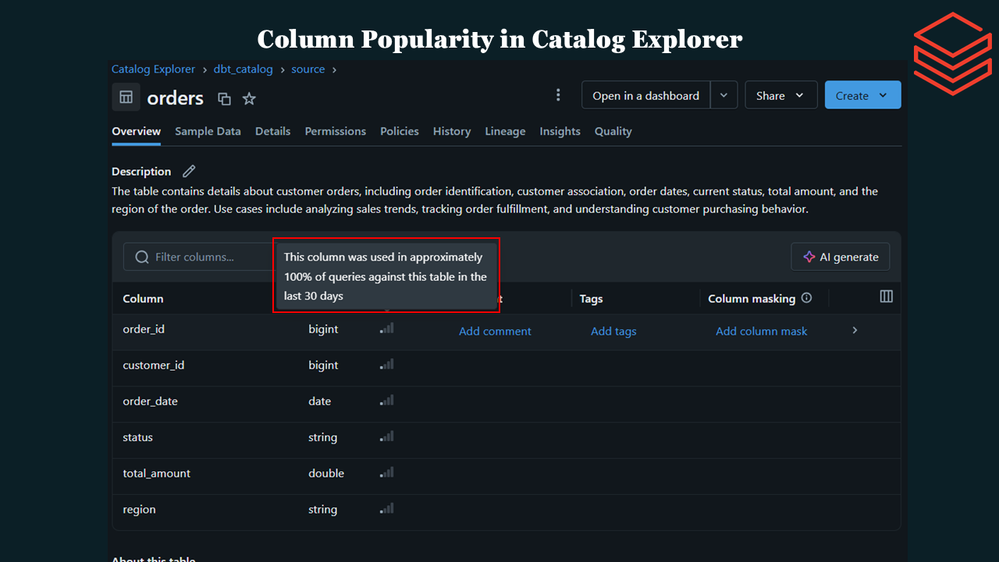Screen dimensions: 999x562
Task: Copy the orders table name icon
Action: click(224, 99)
